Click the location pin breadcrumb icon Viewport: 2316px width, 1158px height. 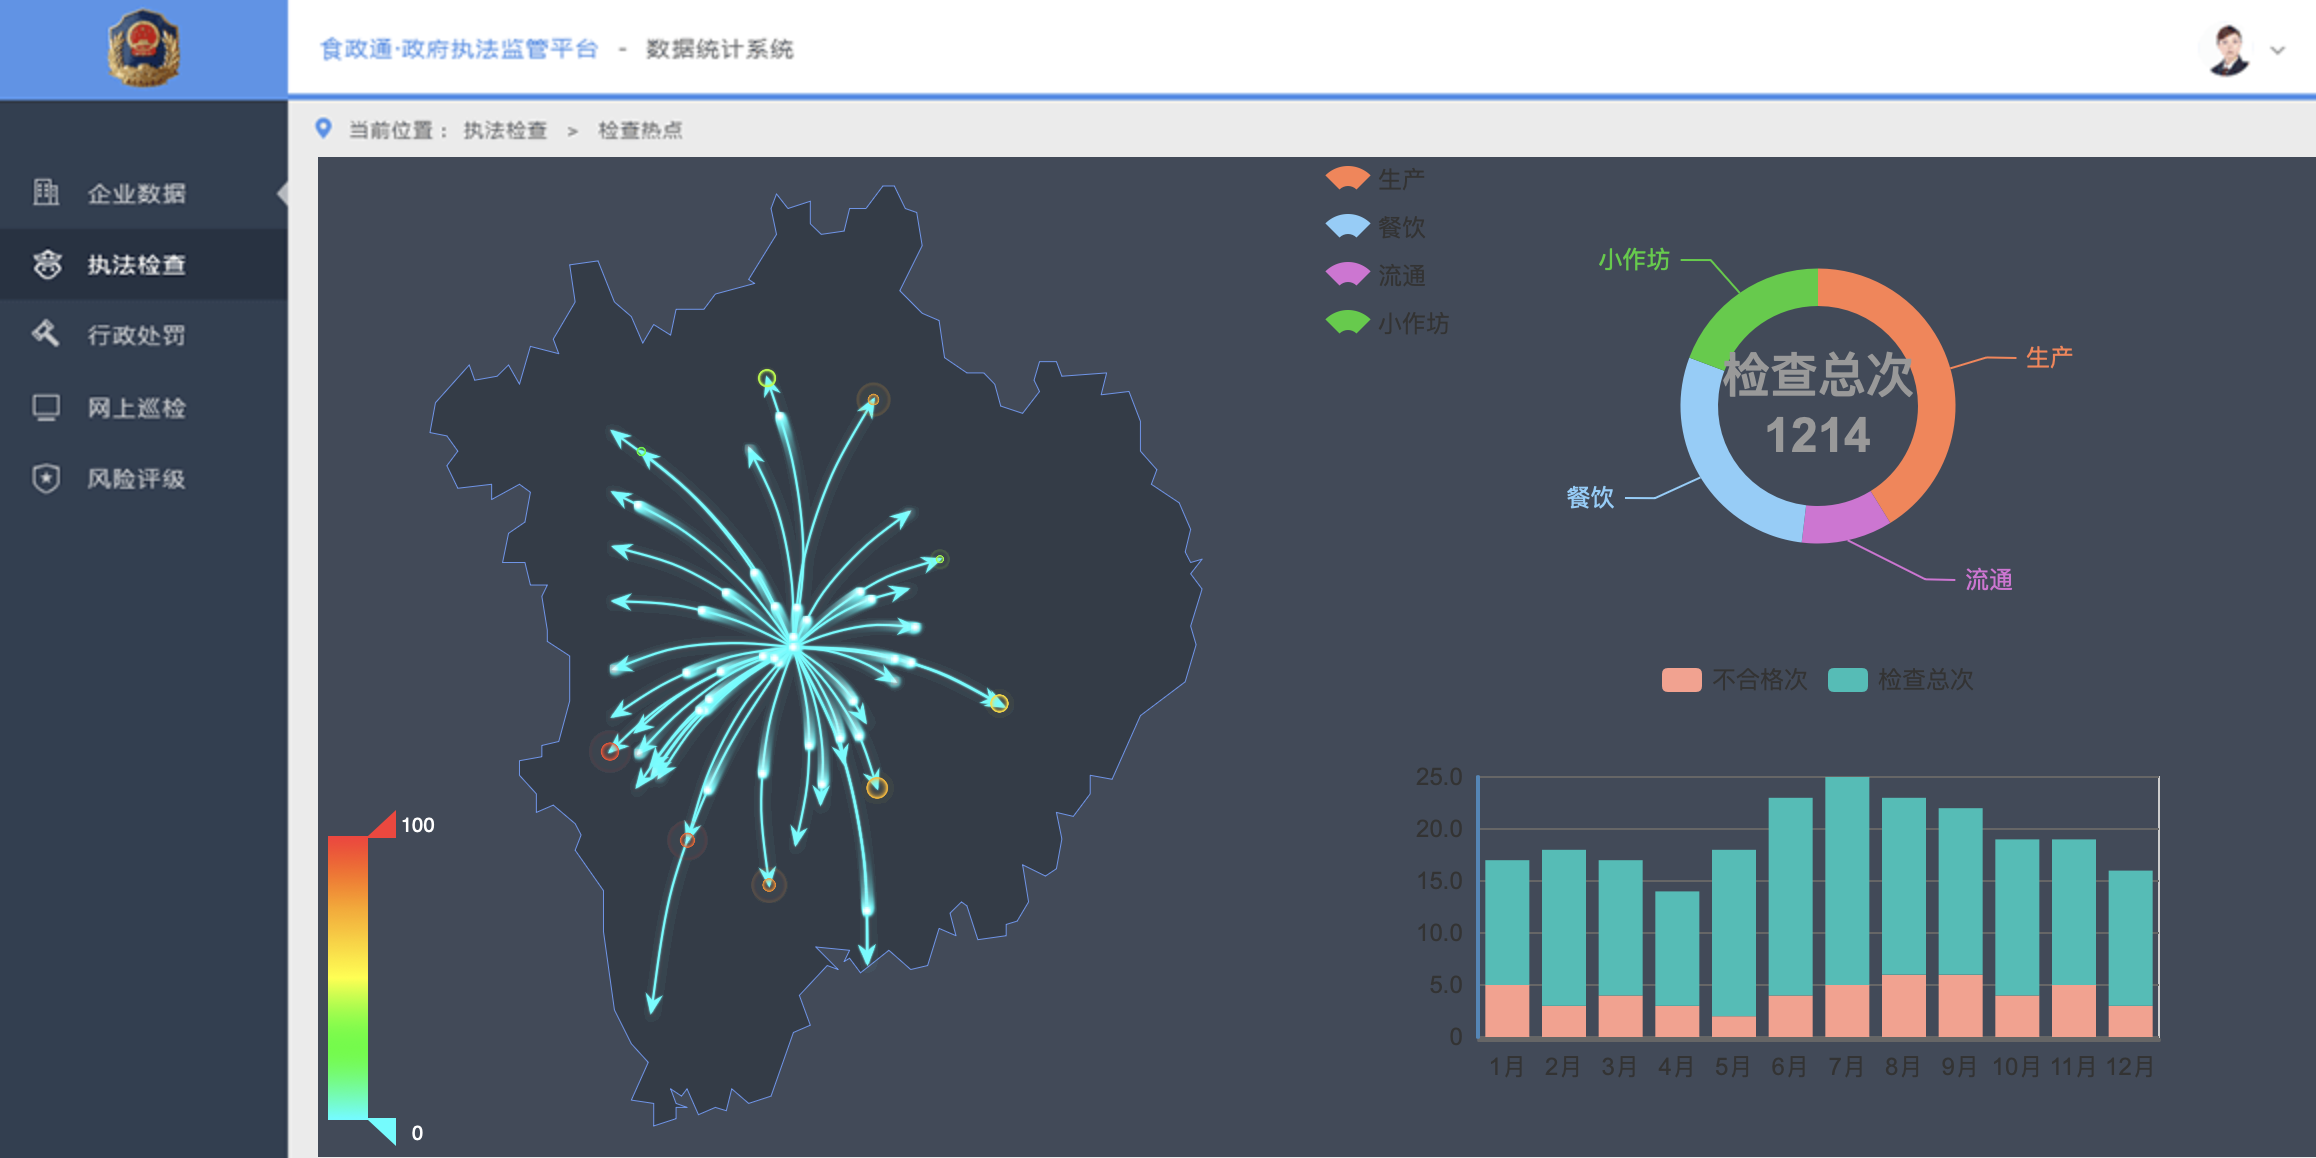323,128
